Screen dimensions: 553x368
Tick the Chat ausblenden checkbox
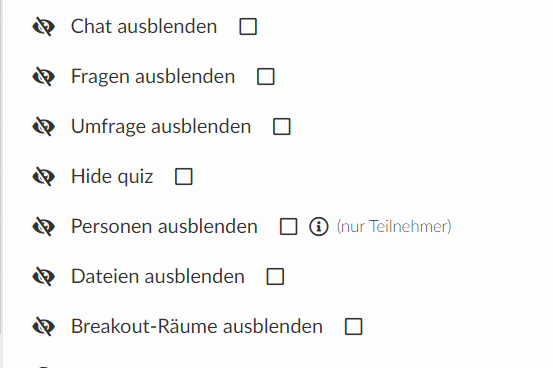(248, 27)
